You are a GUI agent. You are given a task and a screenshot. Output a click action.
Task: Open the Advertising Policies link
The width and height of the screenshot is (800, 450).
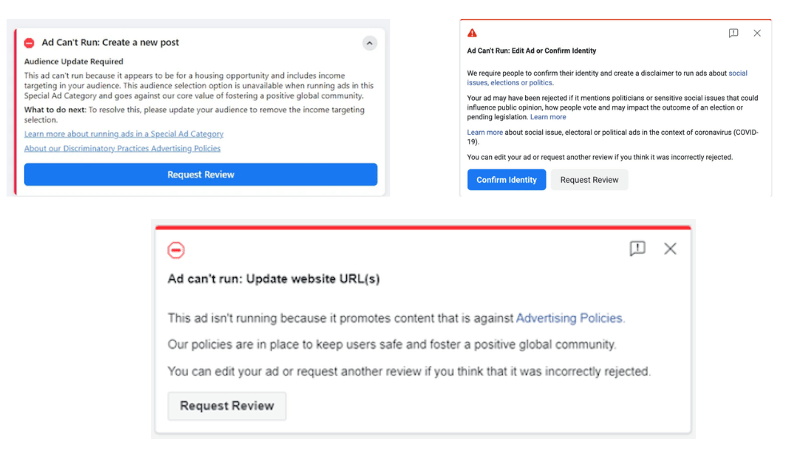coord(570,318)
